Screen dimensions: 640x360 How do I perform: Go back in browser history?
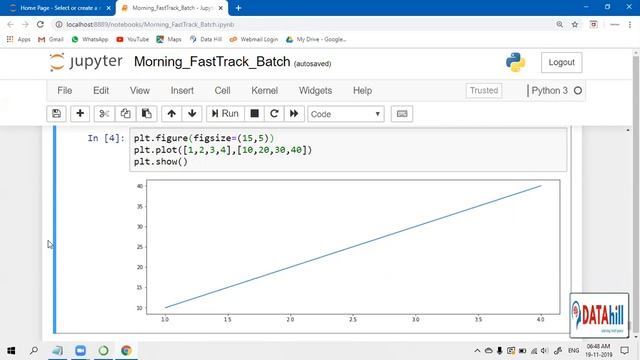(x=11, y=24)
